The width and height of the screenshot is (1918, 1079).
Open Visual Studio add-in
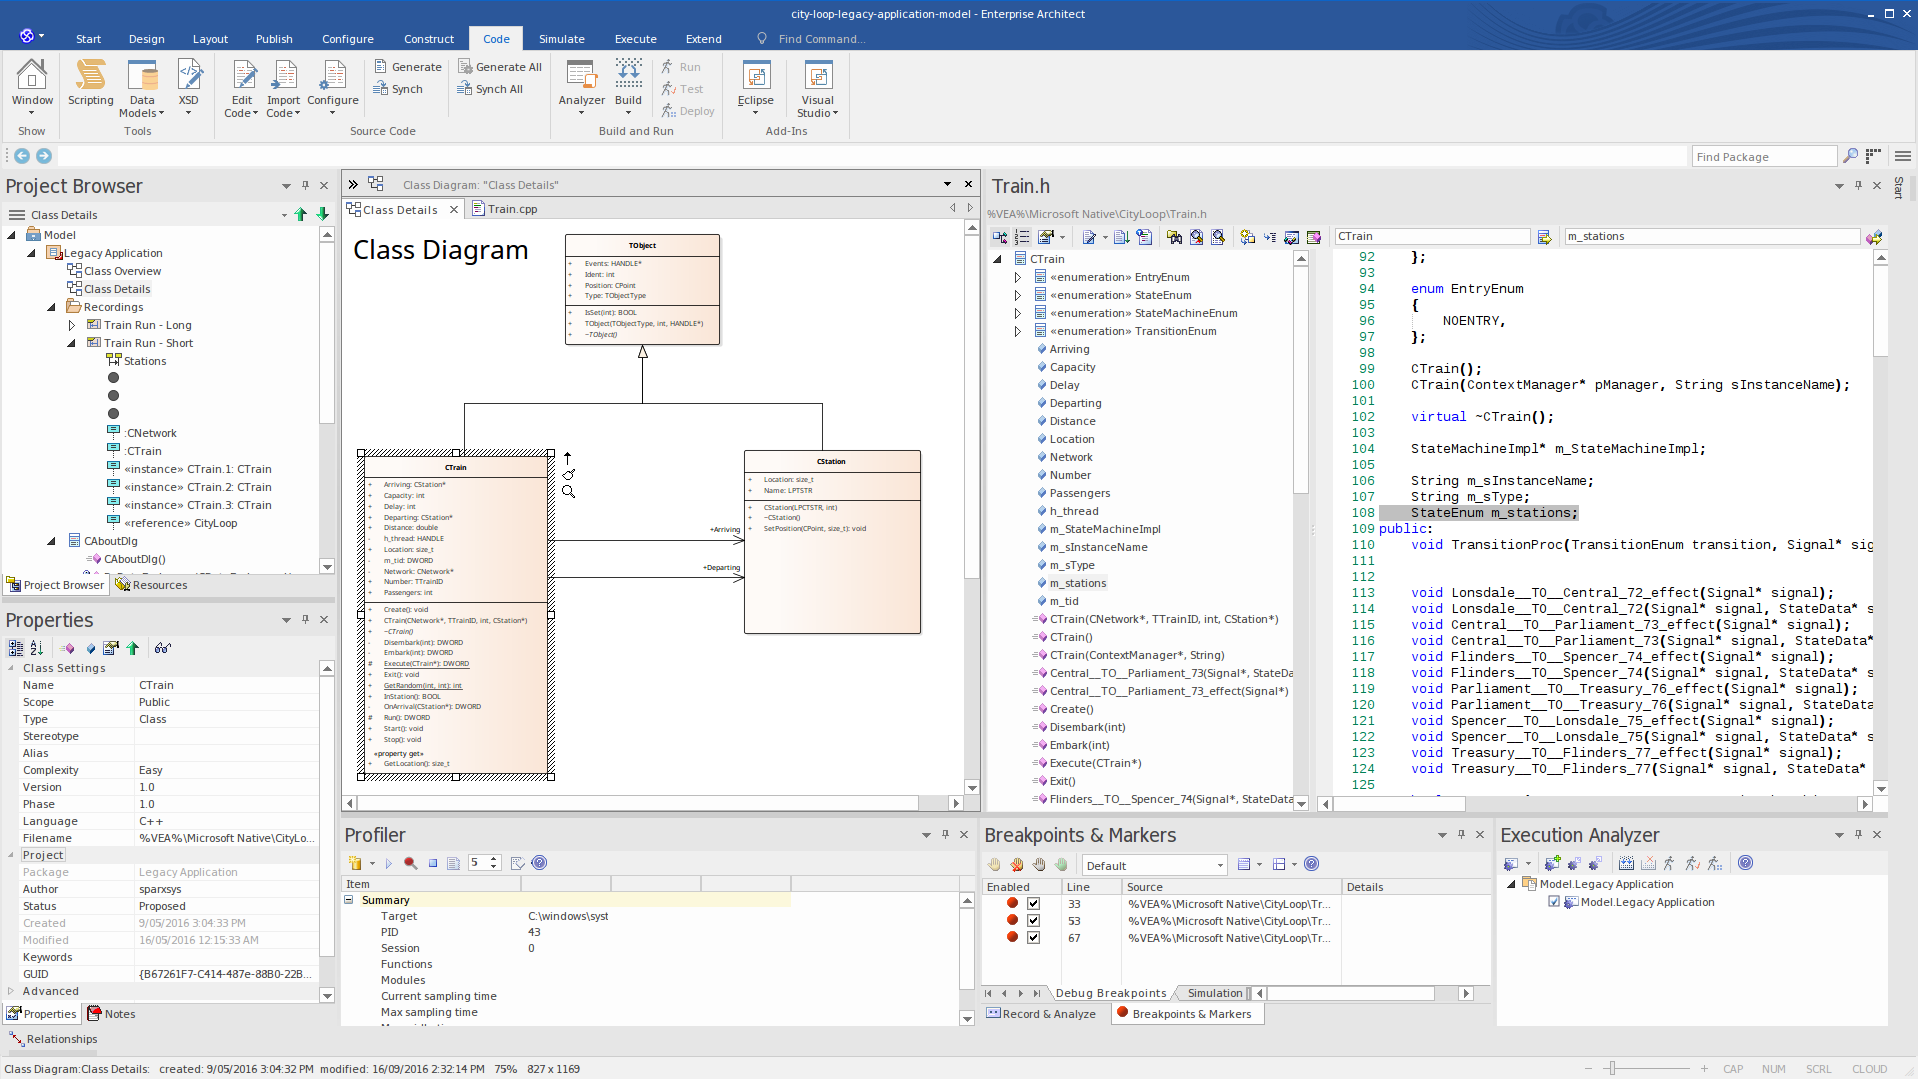pyautogui.click(x=817, y=88)
